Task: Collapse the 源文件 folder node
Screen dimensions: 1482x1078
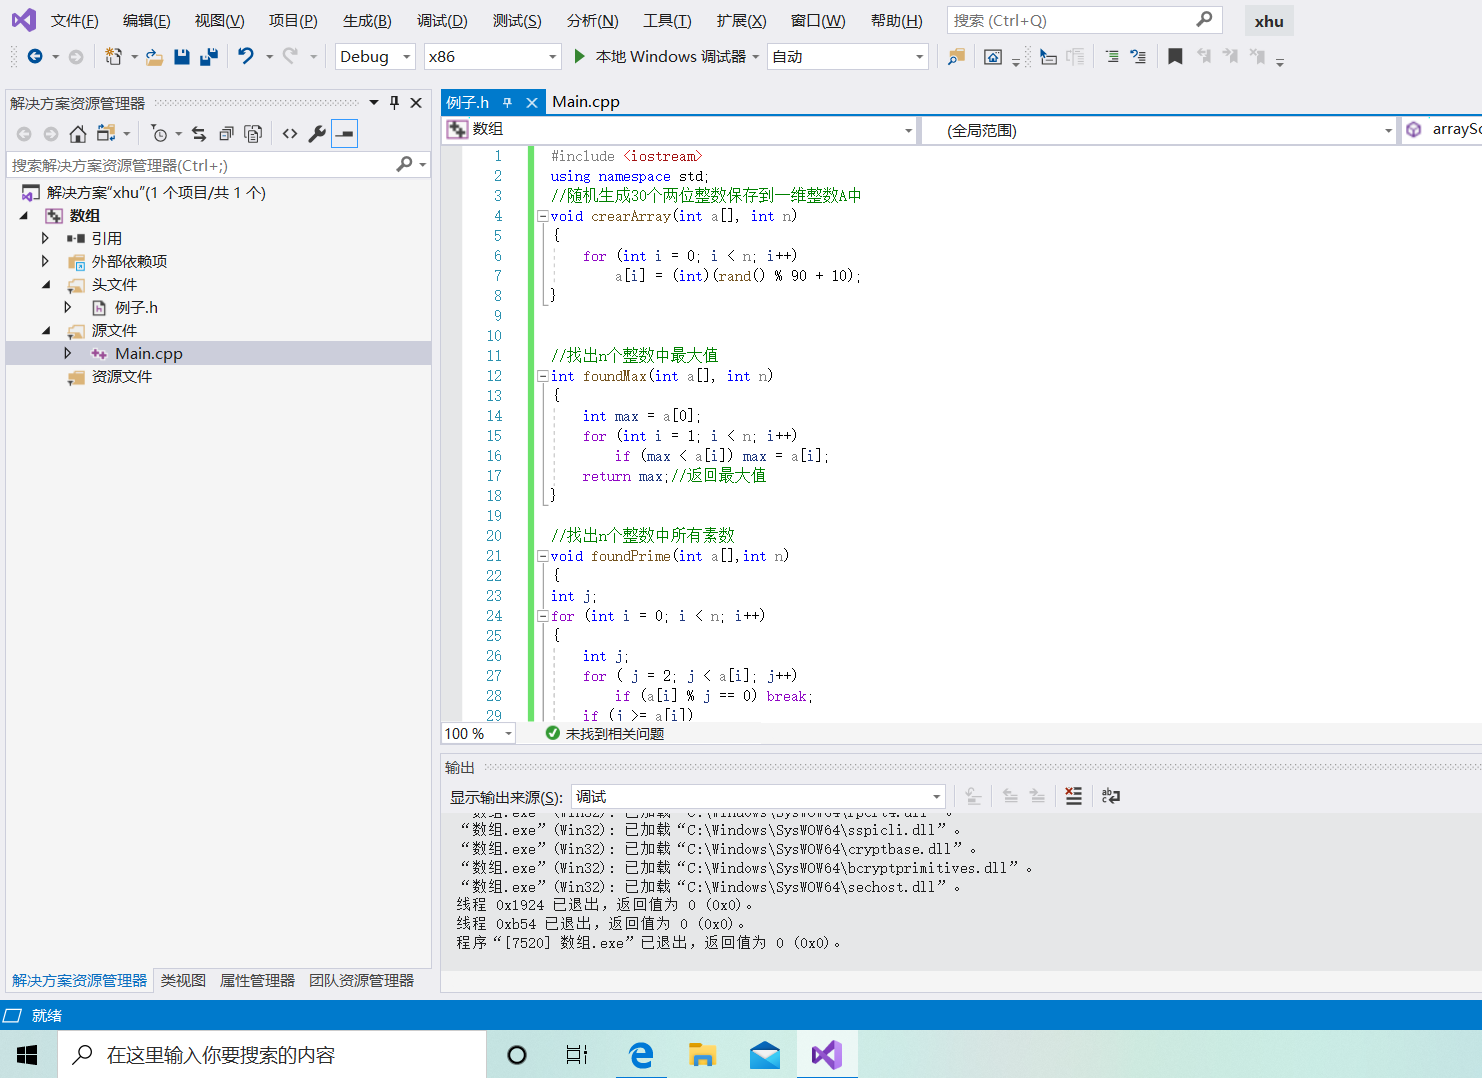Action: tap(45, 330)
